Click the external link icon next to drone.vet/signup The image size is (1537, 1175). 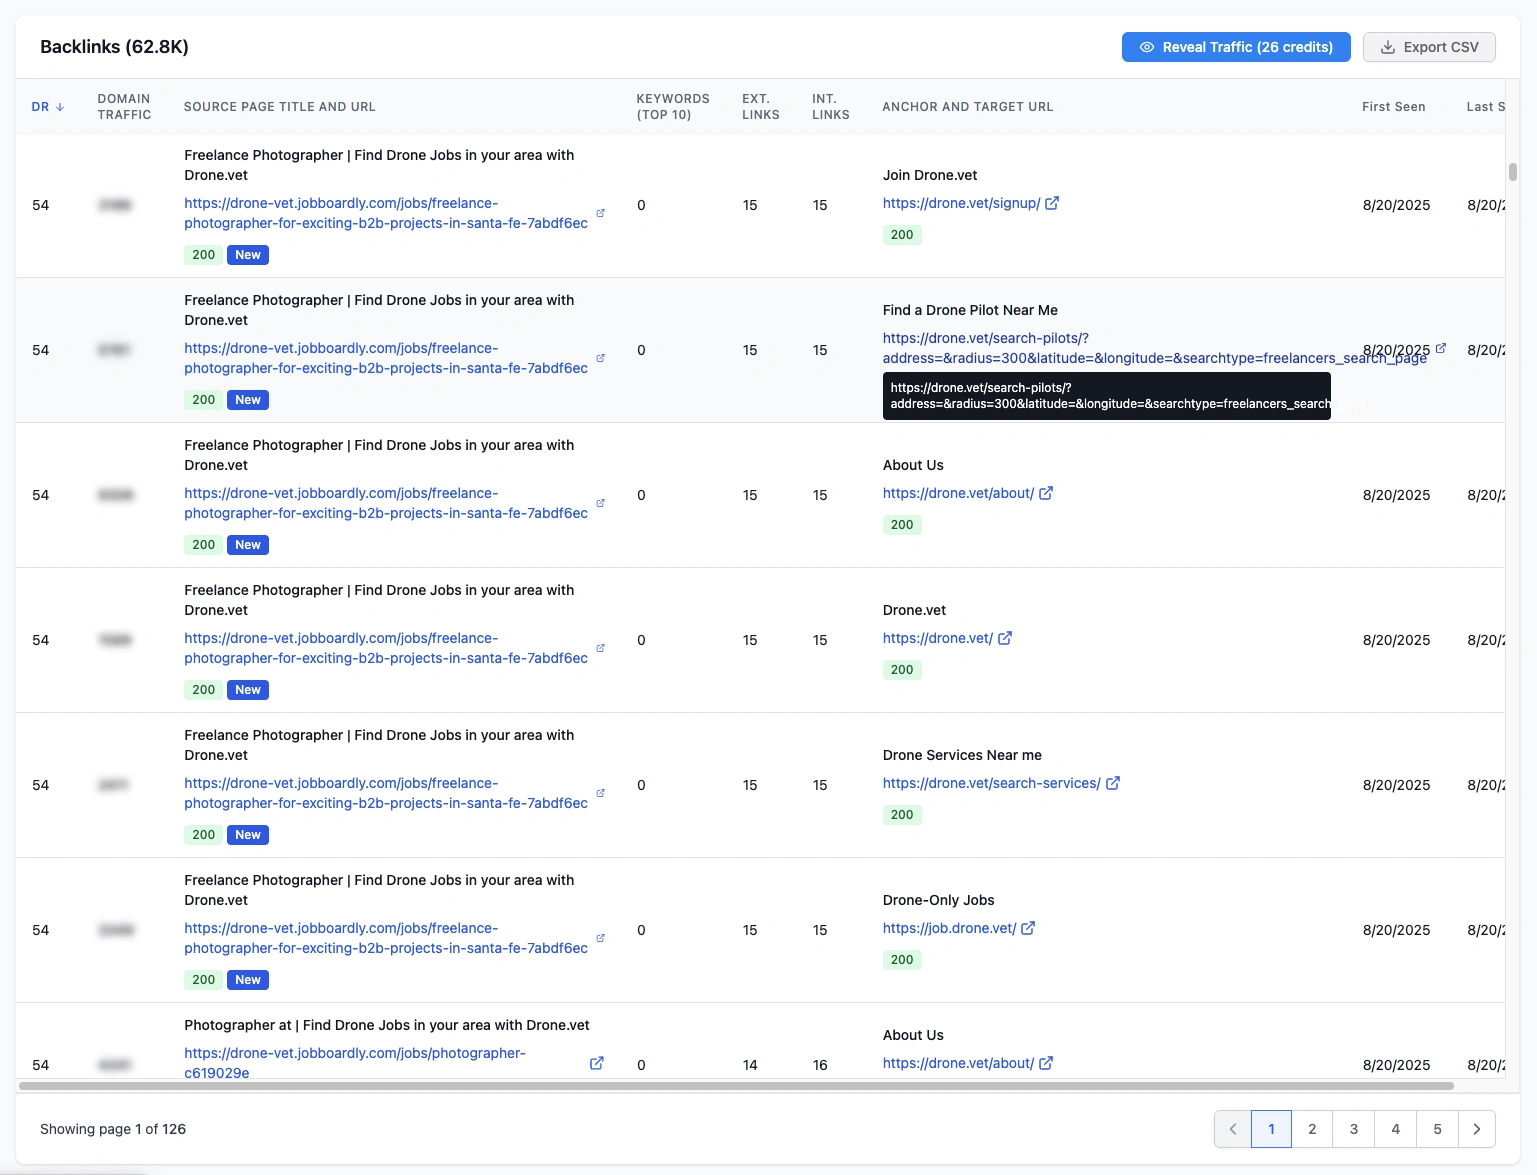[x=1052, y=203]
